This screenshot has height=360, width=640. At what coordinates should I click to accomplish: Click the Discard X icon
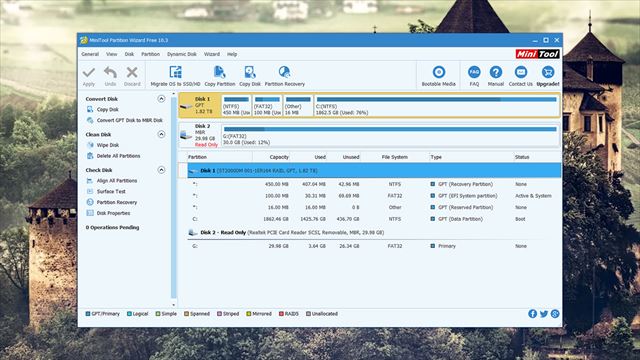[132, 73]
